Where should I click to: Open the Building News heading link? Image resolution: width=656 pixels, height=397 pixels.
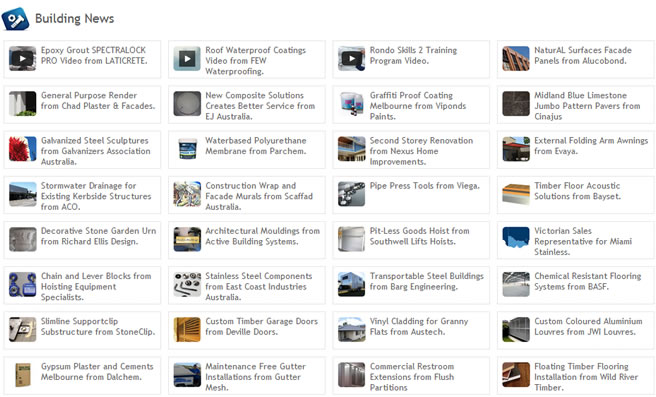pos(74,19)
